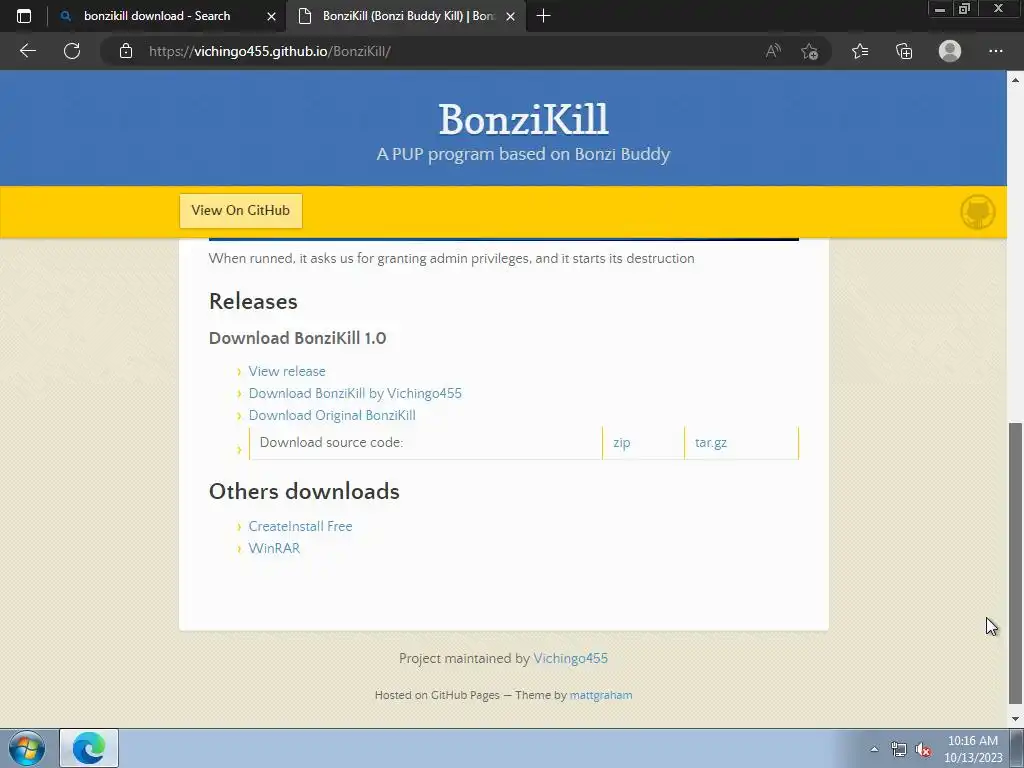Open the browser profile avatar
Image resolution: width=1024 pixels, height=768 pixels.
tap(950, 51)
